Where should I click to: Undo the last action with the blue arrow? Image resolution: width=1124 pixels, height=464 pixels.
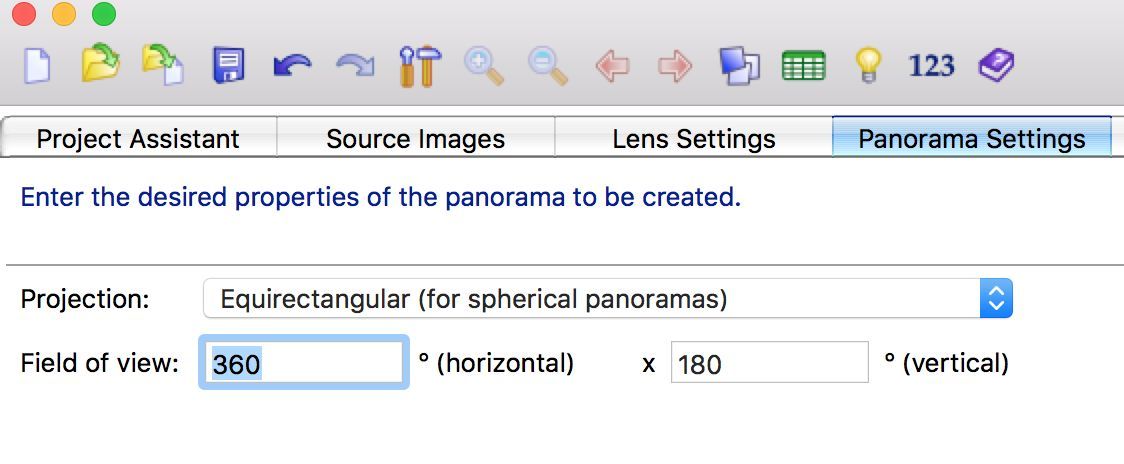click(292, 67)
